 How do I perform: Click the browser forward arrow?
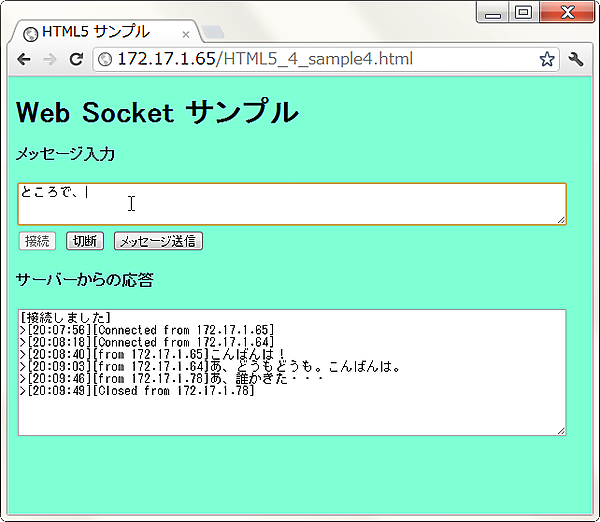pos(50,59)
